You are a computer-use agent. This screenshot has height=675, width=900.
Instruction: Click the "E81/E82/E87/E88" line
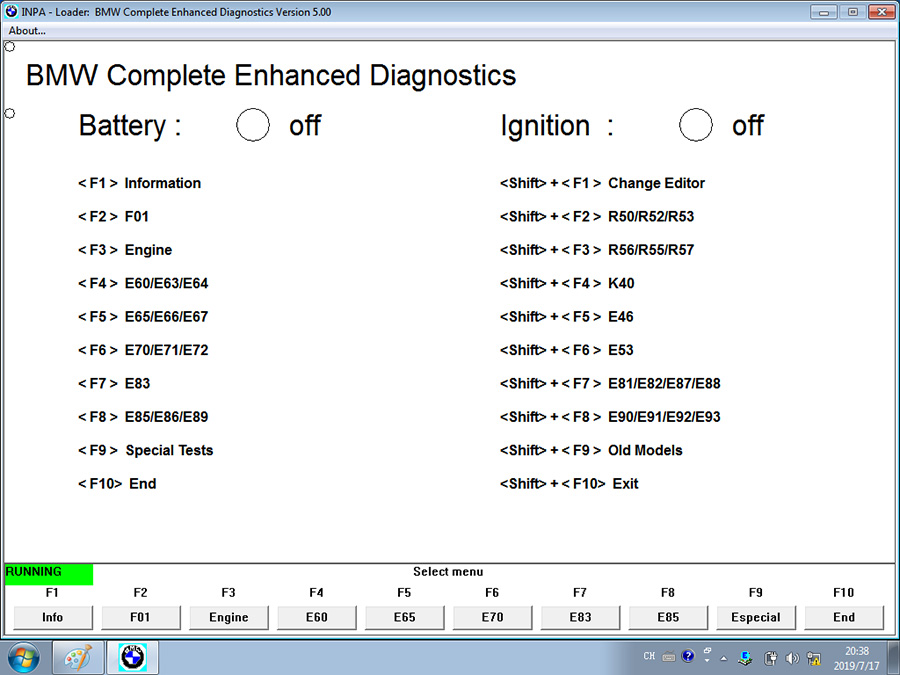point(610,383)
